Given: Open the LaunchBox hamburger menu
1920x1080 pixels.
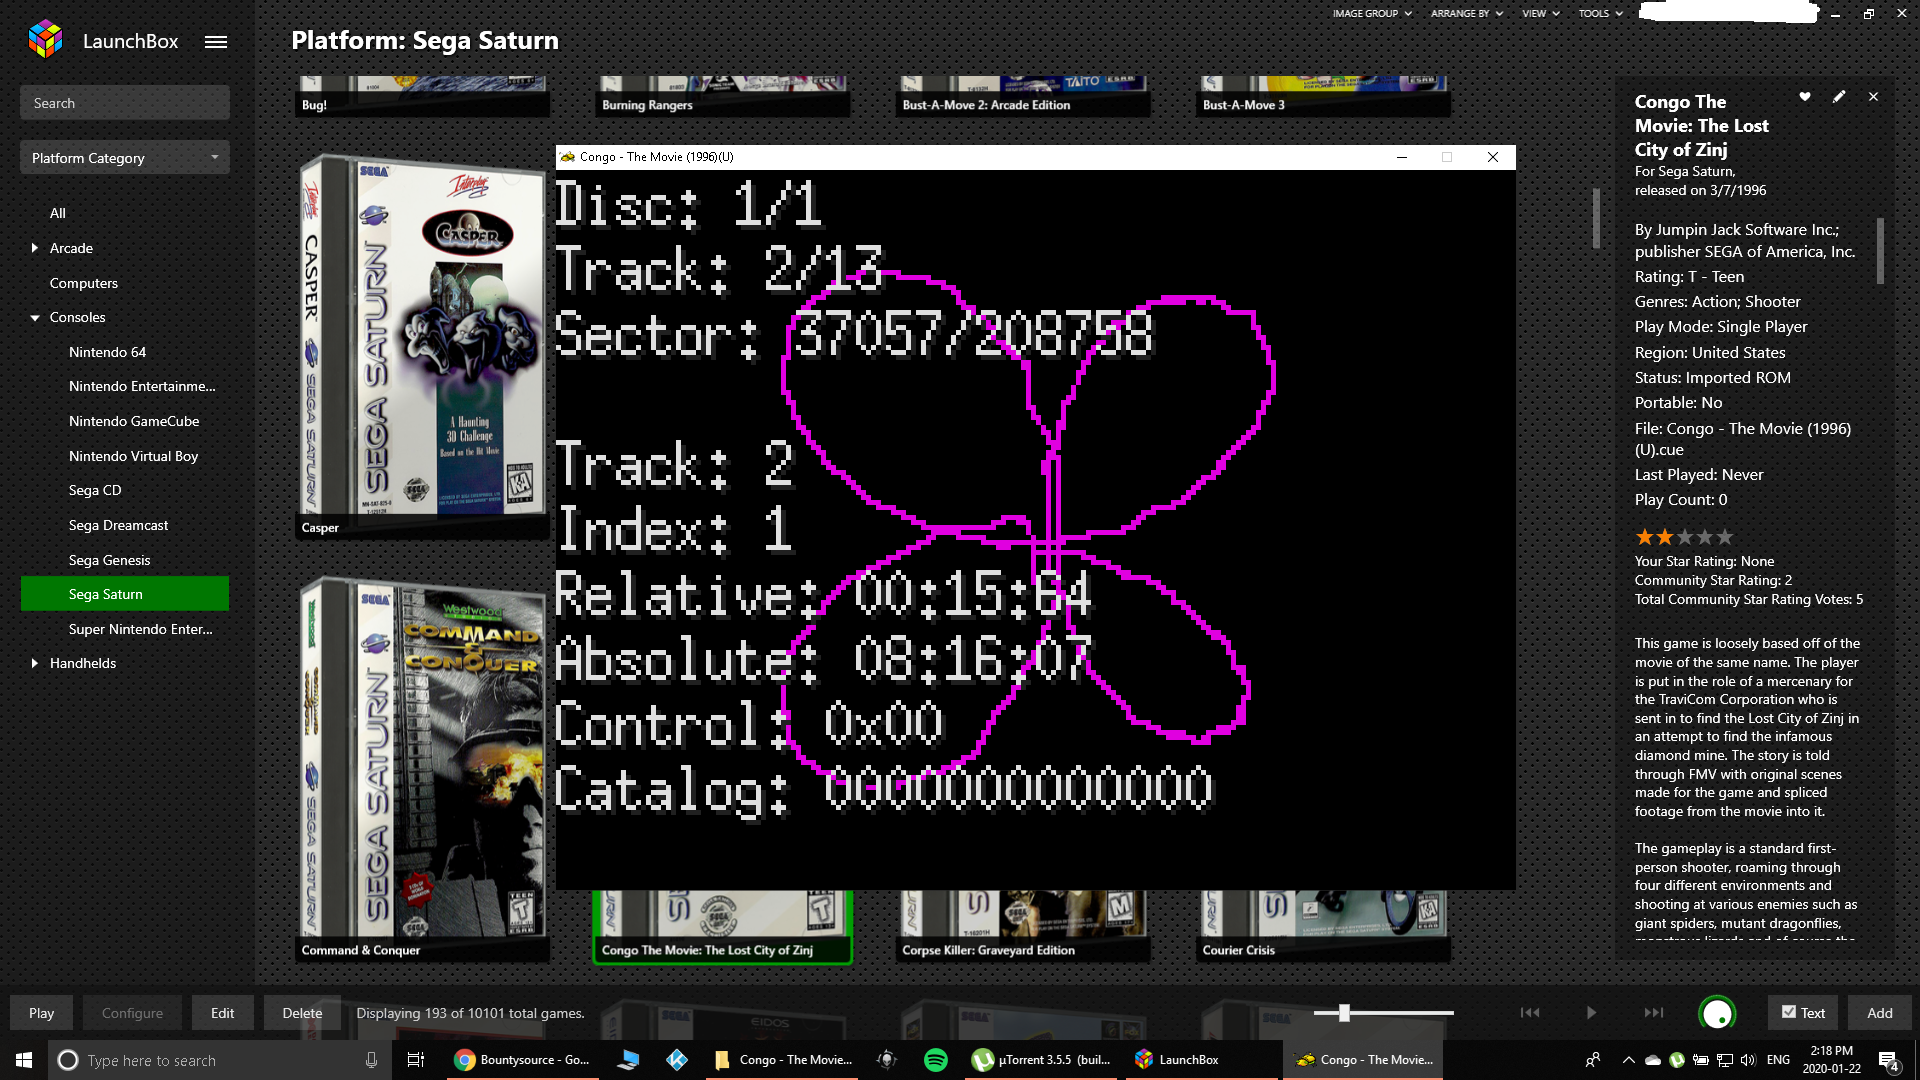Looking at the screenshot, I should point(216,42).
